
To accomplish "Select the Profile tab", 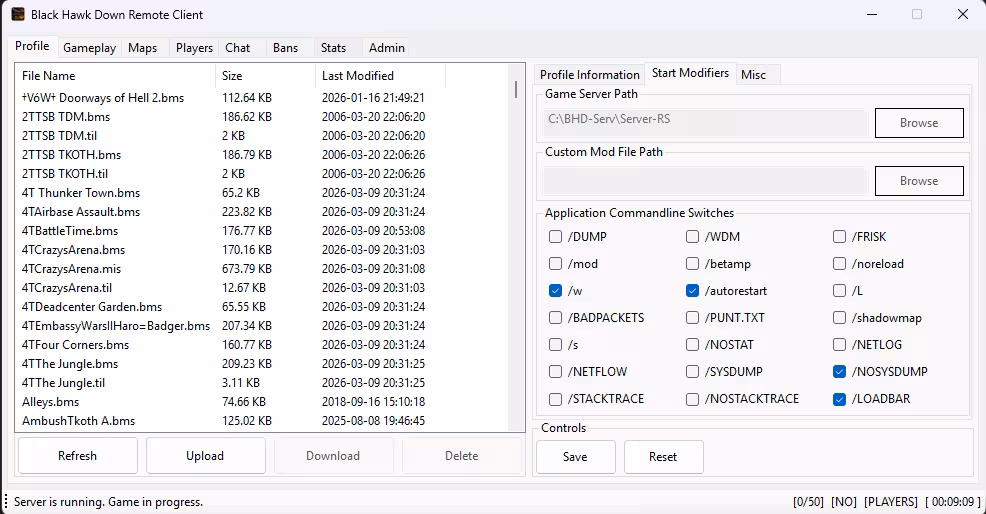I will coord(32,46).
